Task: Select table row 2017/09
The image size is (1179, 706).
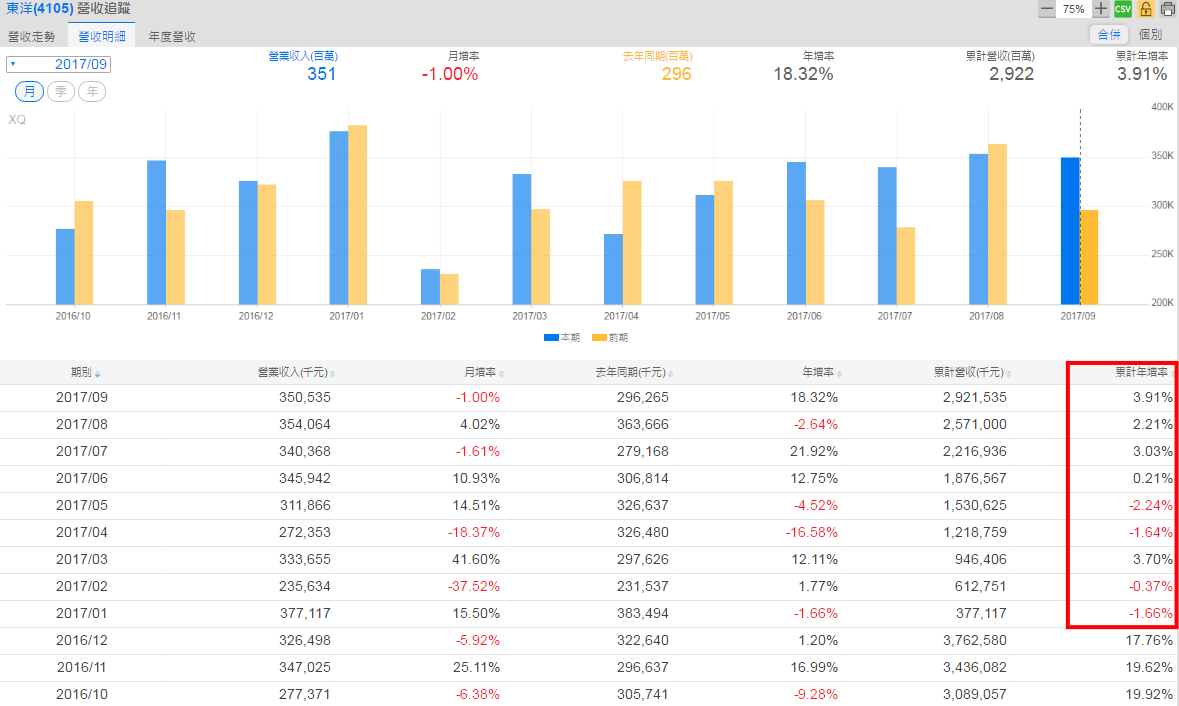Action: coord(590,398)
